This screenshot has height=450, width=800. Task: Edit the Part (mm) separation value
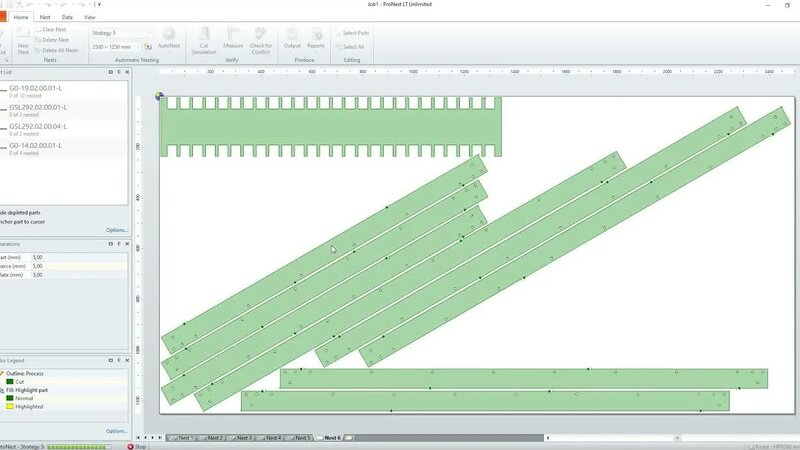79,258
